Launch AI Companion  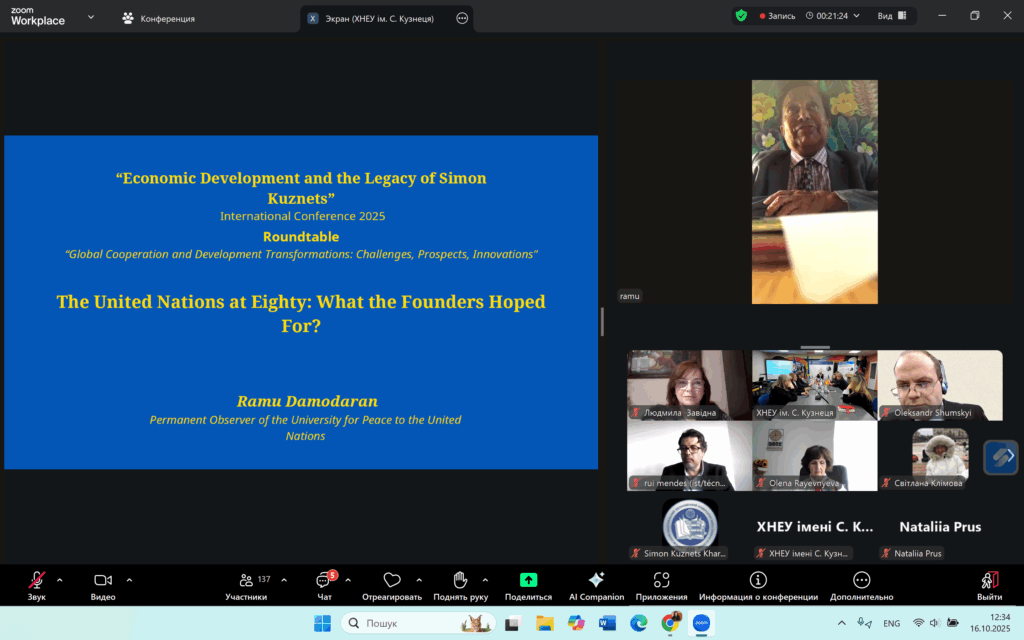[x=596, y=580]
